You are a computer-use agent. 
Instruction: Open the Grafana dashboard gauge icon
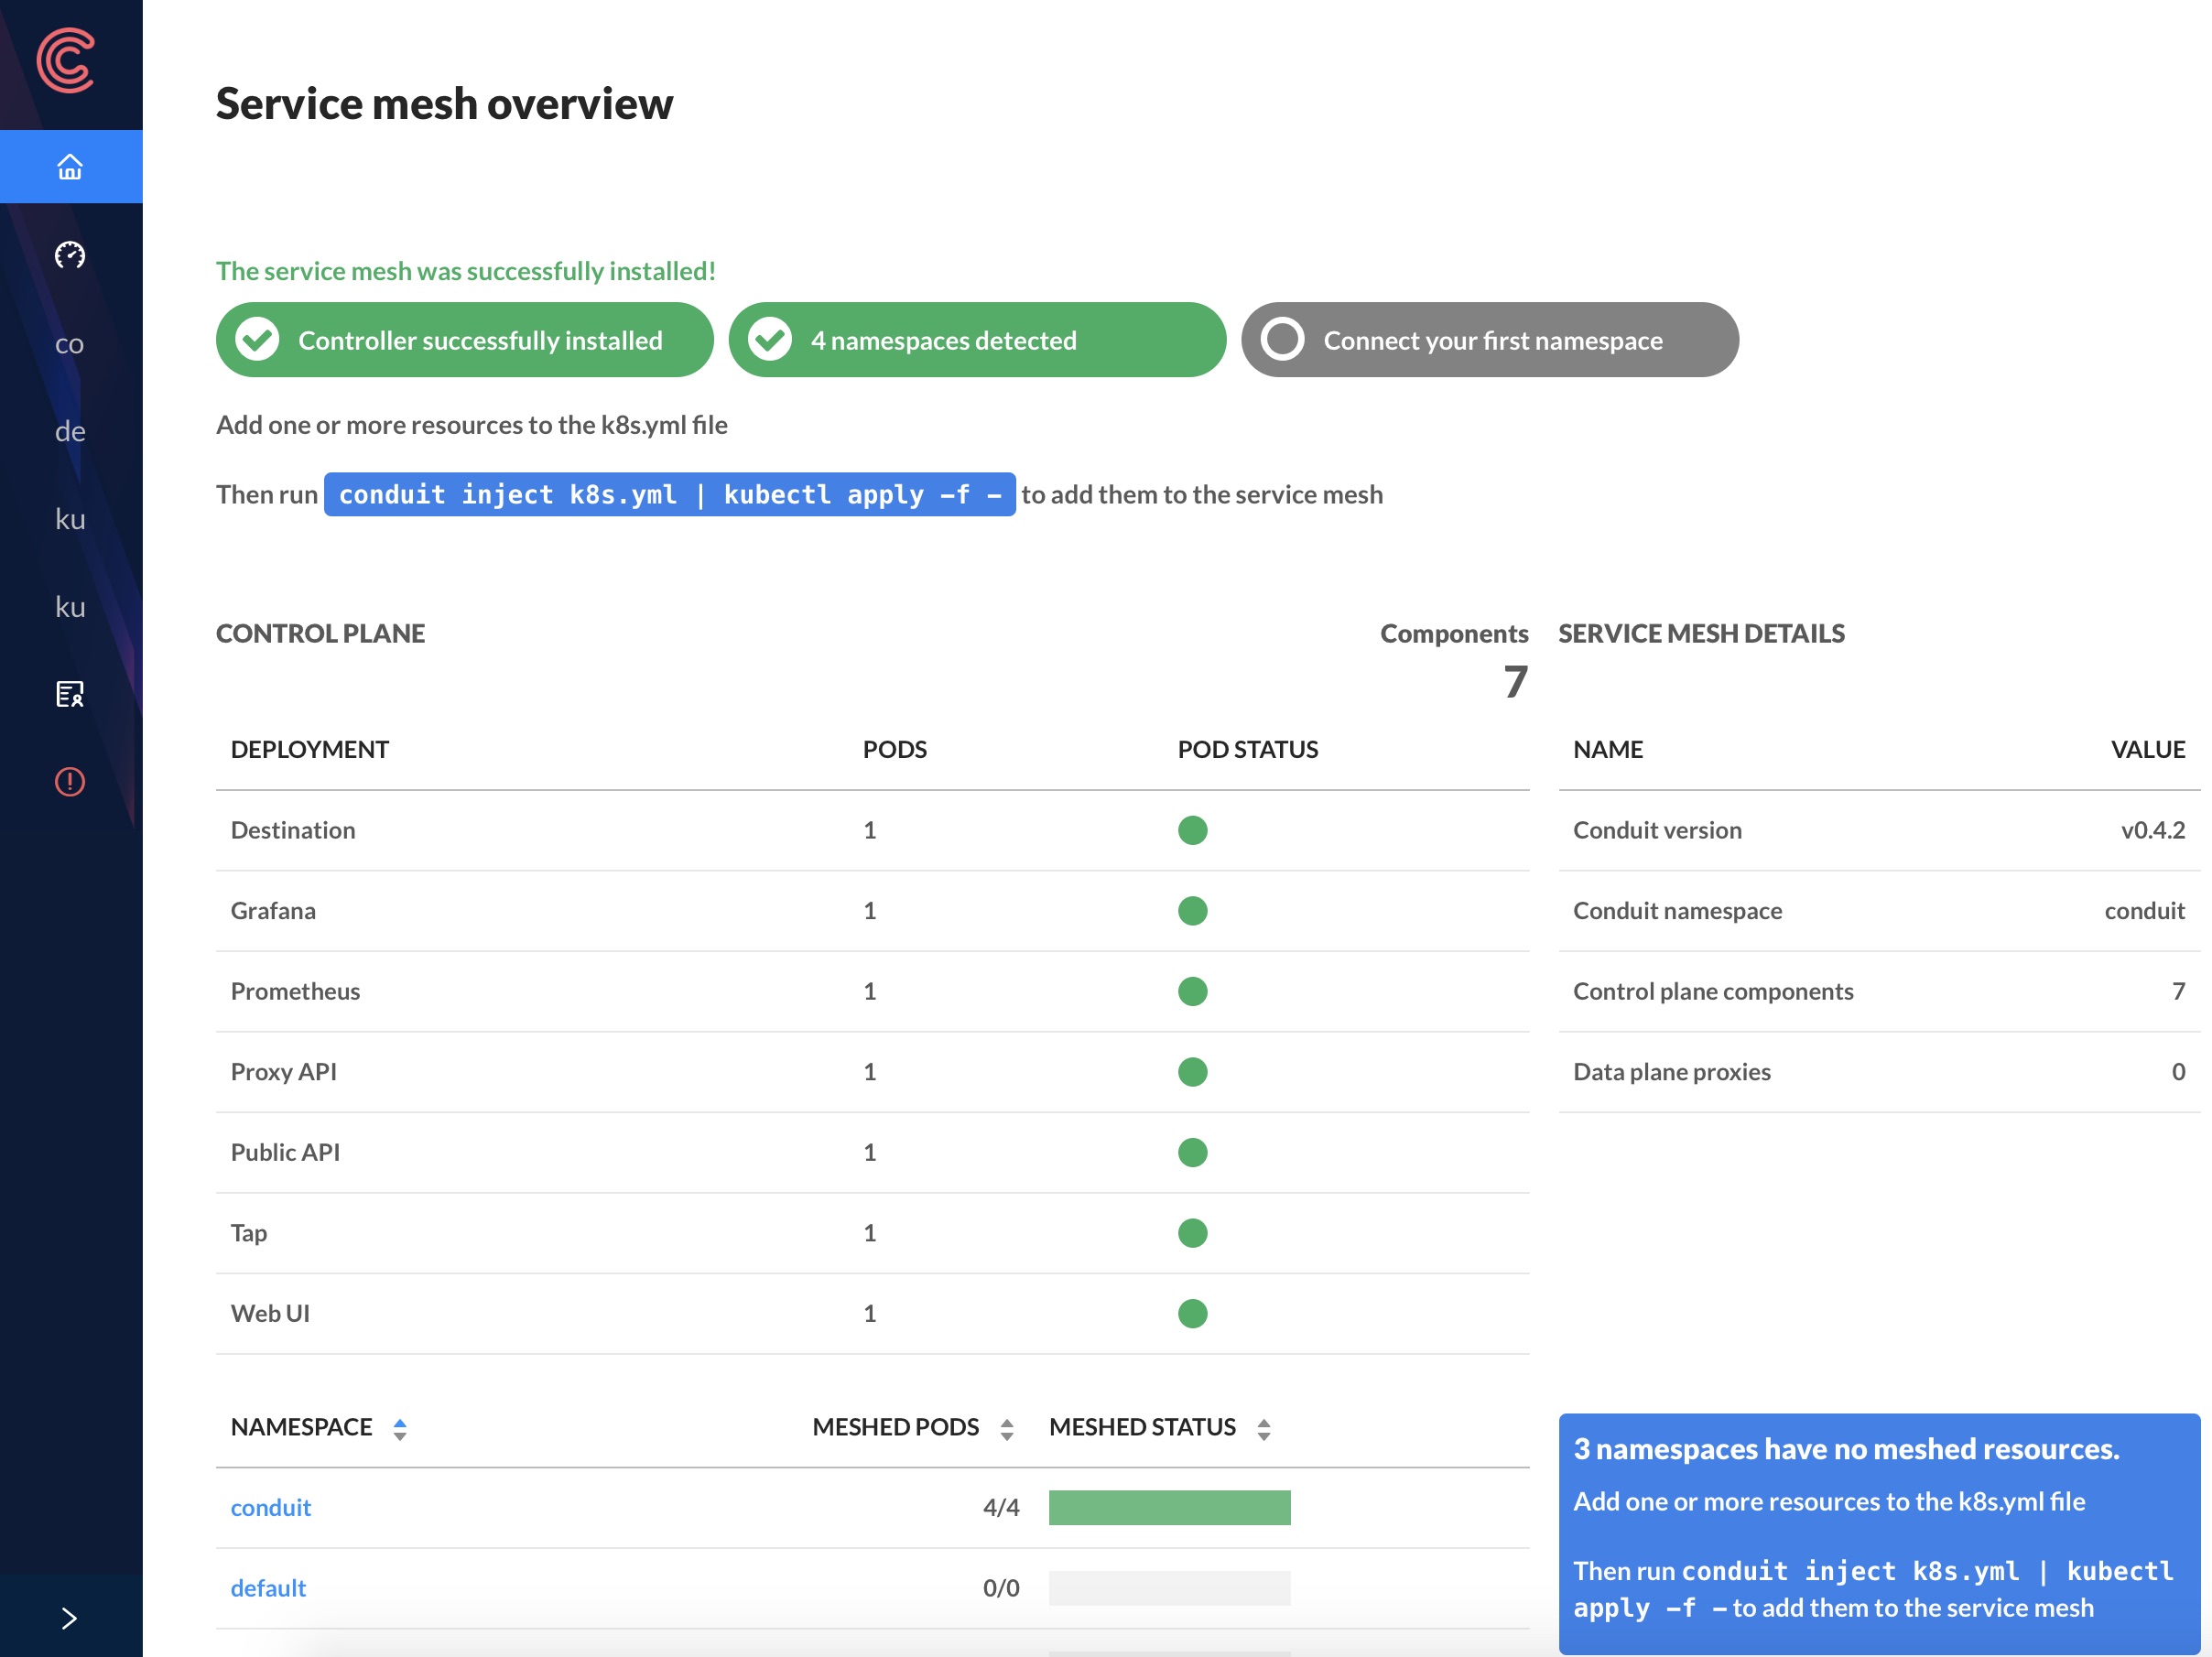(70, 255)
